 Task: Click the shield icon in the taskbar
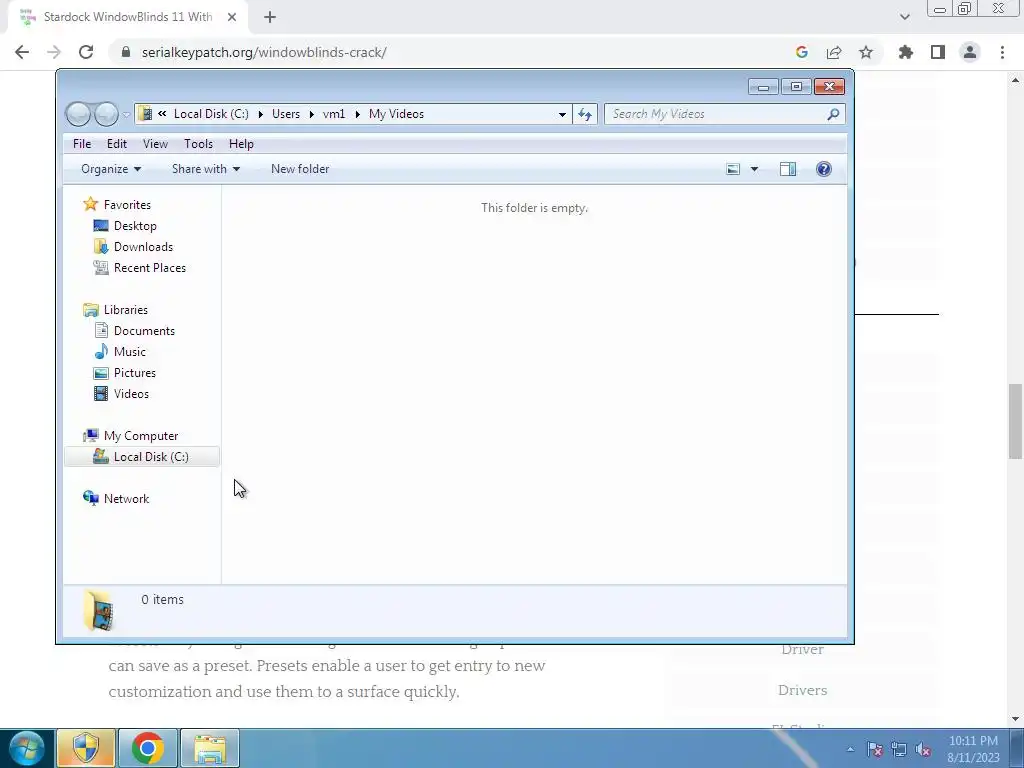pyautogui.click(x=86, y=748)
